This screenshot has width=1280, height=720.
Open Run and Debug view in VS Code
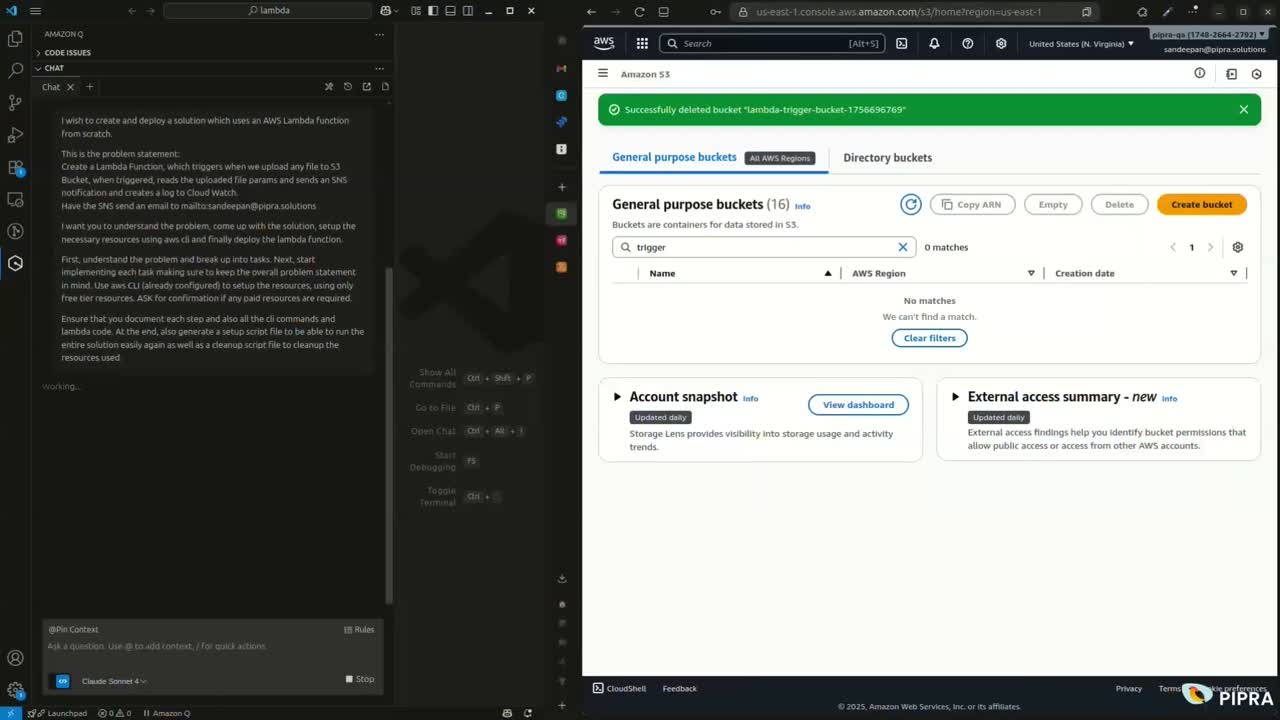(15, 135)
